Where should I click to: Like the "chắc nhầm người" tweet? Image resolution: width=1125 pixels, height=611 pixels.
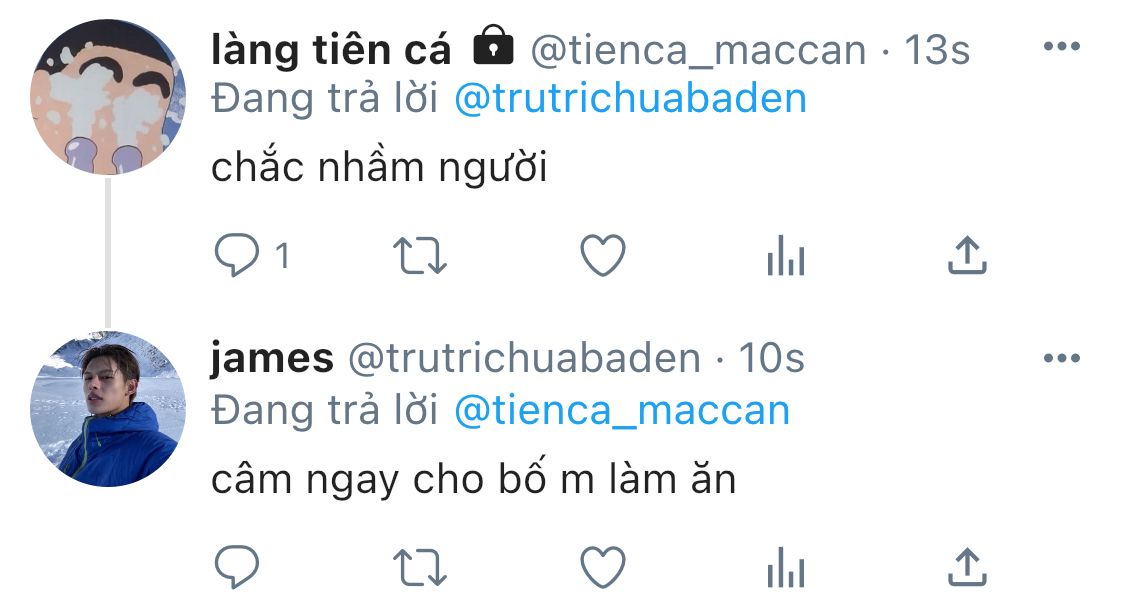[x=603, y=255]
